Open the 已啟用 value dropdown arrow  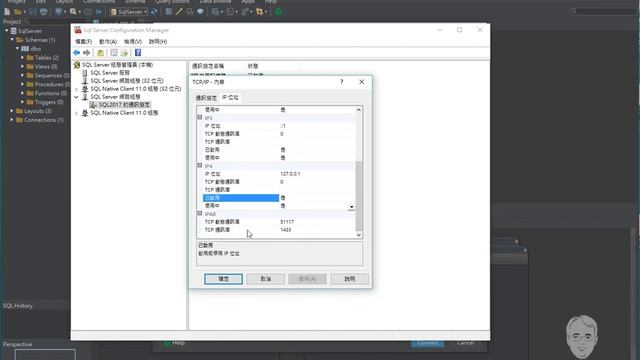coord(351,207)
